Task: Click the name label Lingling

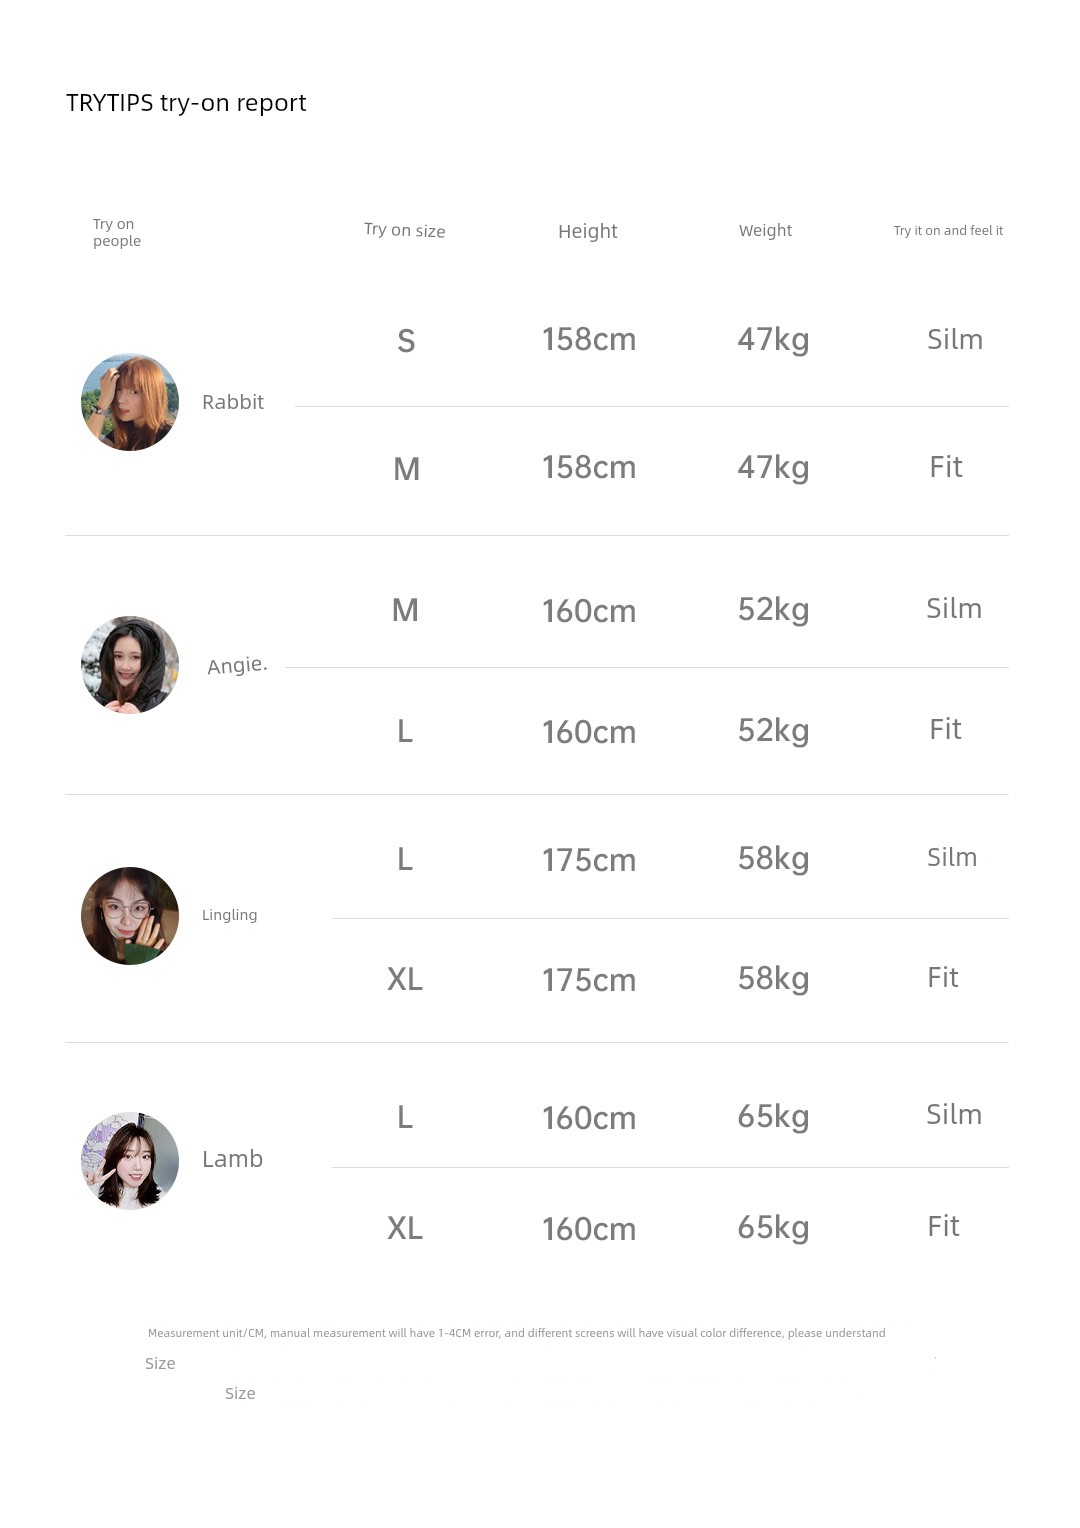Action: pos(229,915)
